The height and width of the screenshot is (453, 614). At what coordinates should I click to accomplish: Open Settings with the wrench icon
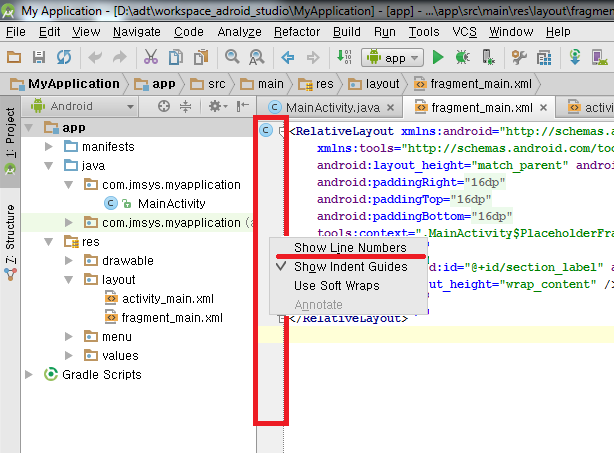tap(519, 58)
